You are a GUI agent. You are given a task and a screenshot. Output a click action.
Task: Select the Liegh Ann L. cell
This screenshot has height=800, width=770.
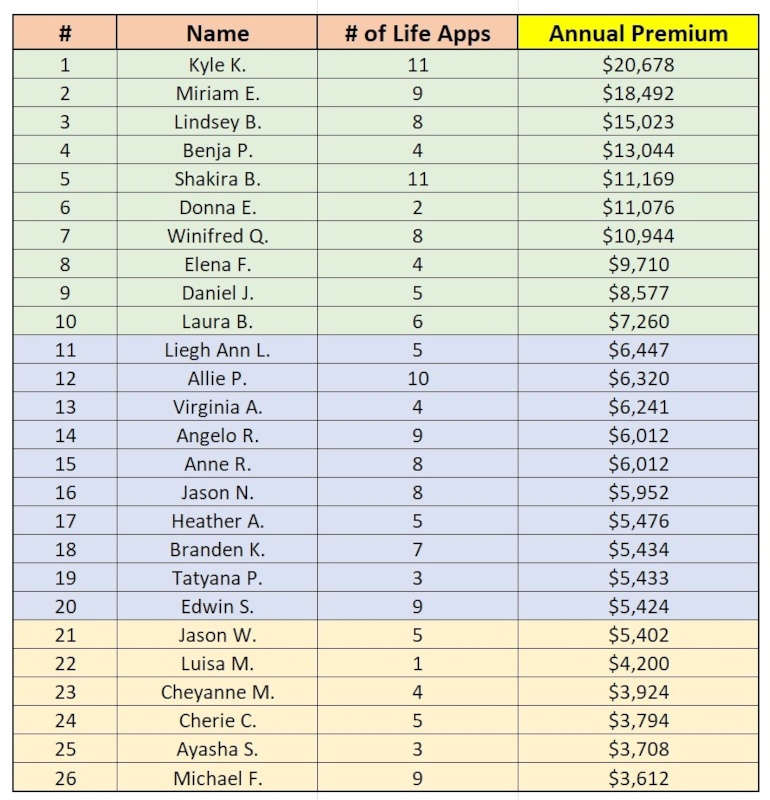pyautogui.click(x=217, y=350)
